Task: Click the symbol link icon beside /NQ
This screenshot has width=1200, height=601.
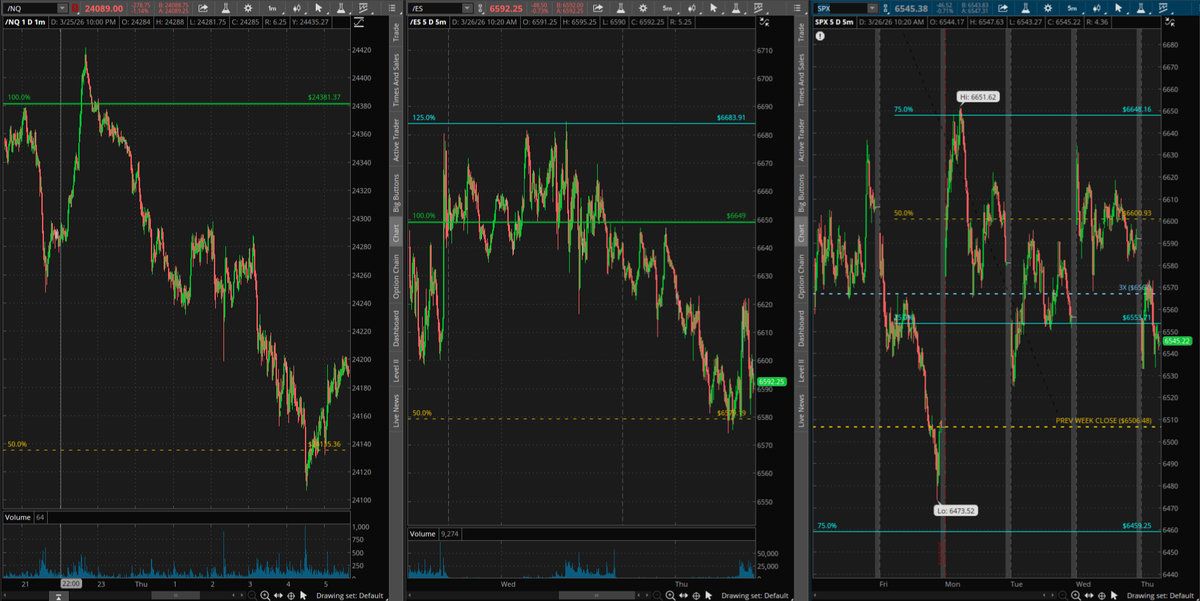Action: (x=75, y=8)
